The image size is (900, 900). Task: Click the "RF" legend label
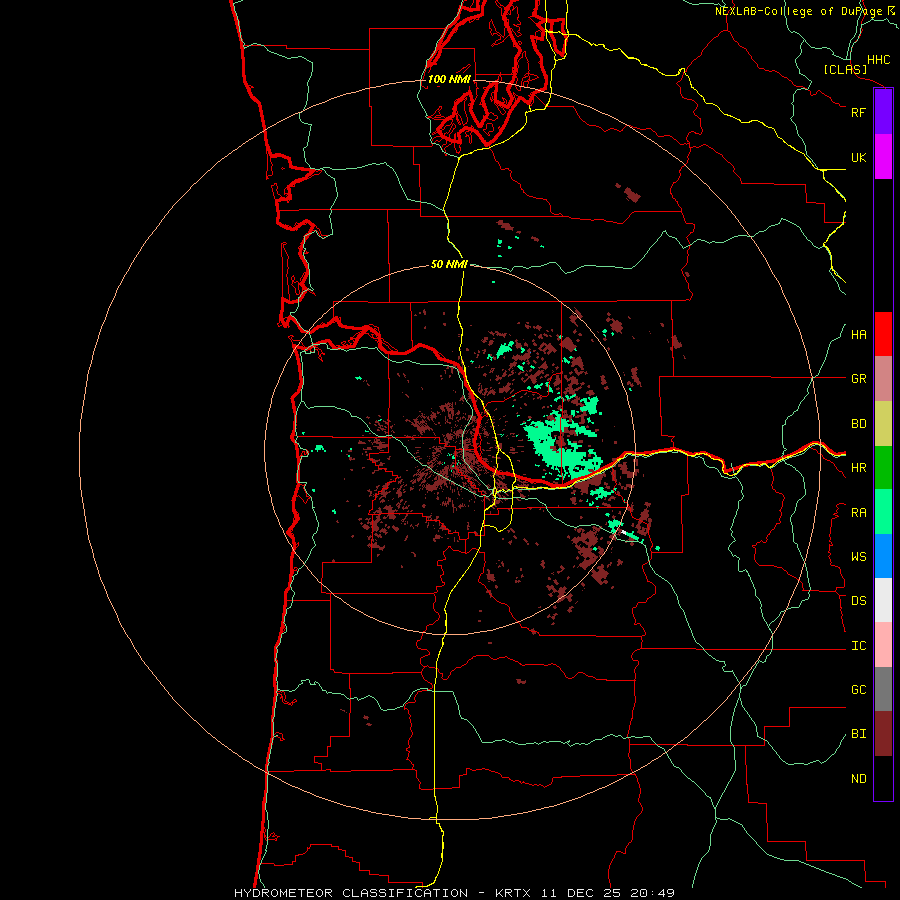(858, 112)
